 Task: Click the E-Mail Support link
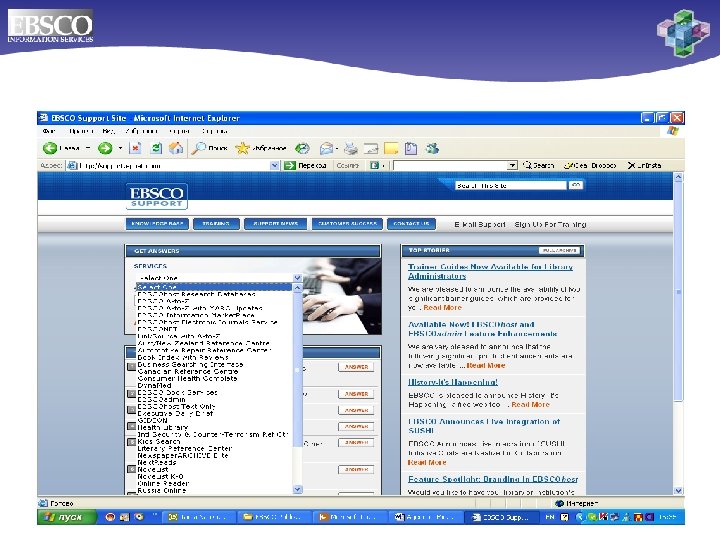(480, 225)
